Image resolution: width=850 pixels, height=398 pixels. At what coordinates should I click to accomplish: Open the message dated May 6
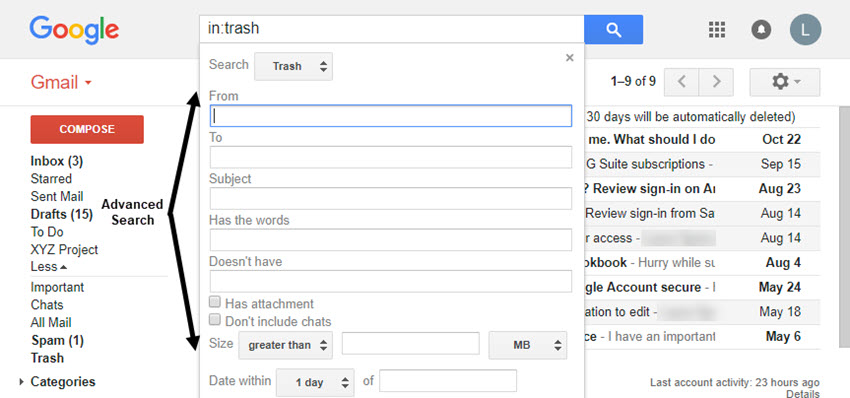[x=703, y=337]
